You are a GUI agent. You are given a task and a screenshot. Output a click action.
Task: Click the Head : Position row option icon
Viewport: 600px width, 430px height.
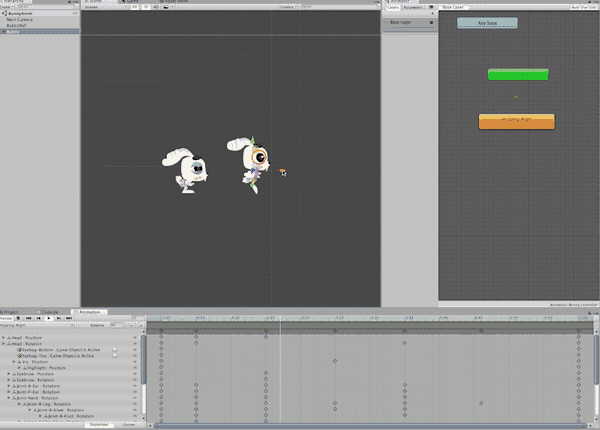click(135, 338)
